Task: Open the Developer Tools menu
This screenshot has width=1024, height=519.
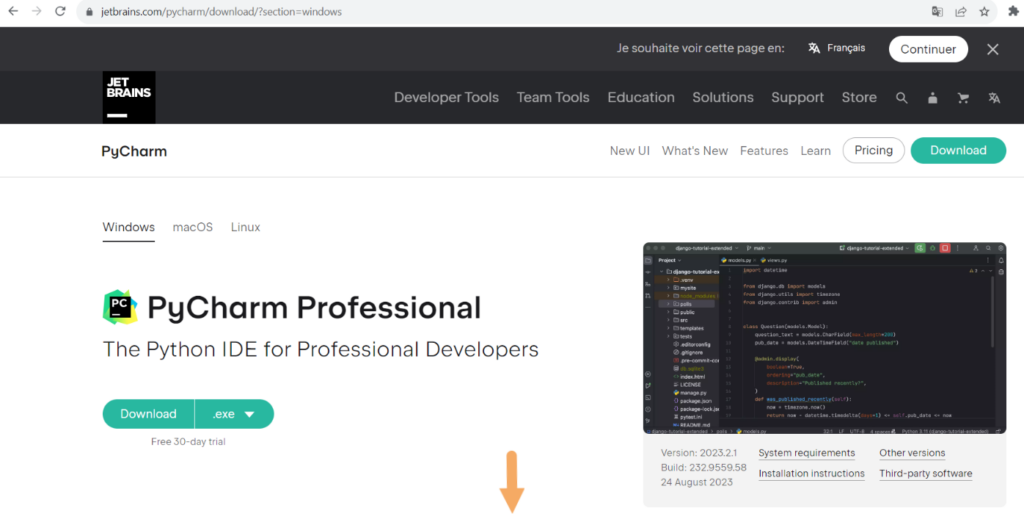Action: [x=446, y=98]
